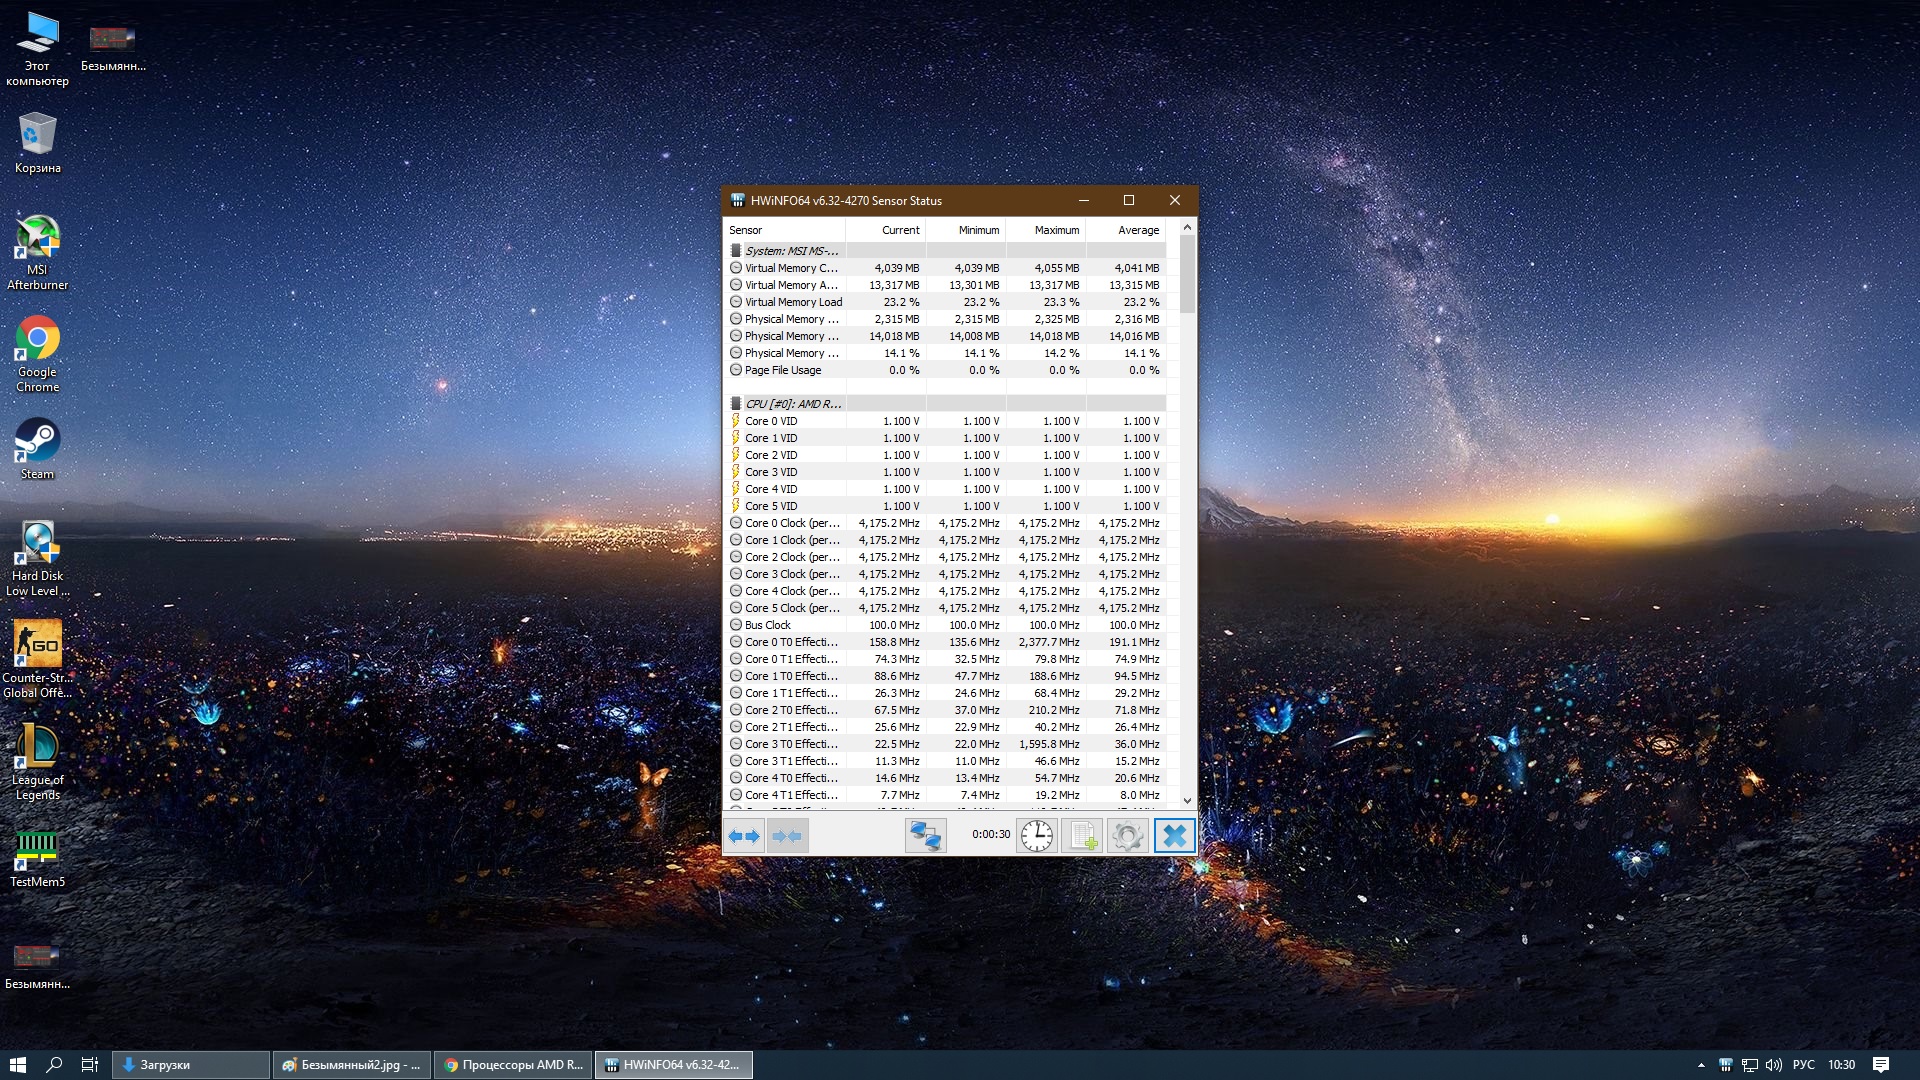This screenshot has width=1920, height=1080.
Task: Open sensor settings gear icon
Action: [1127, 836]
